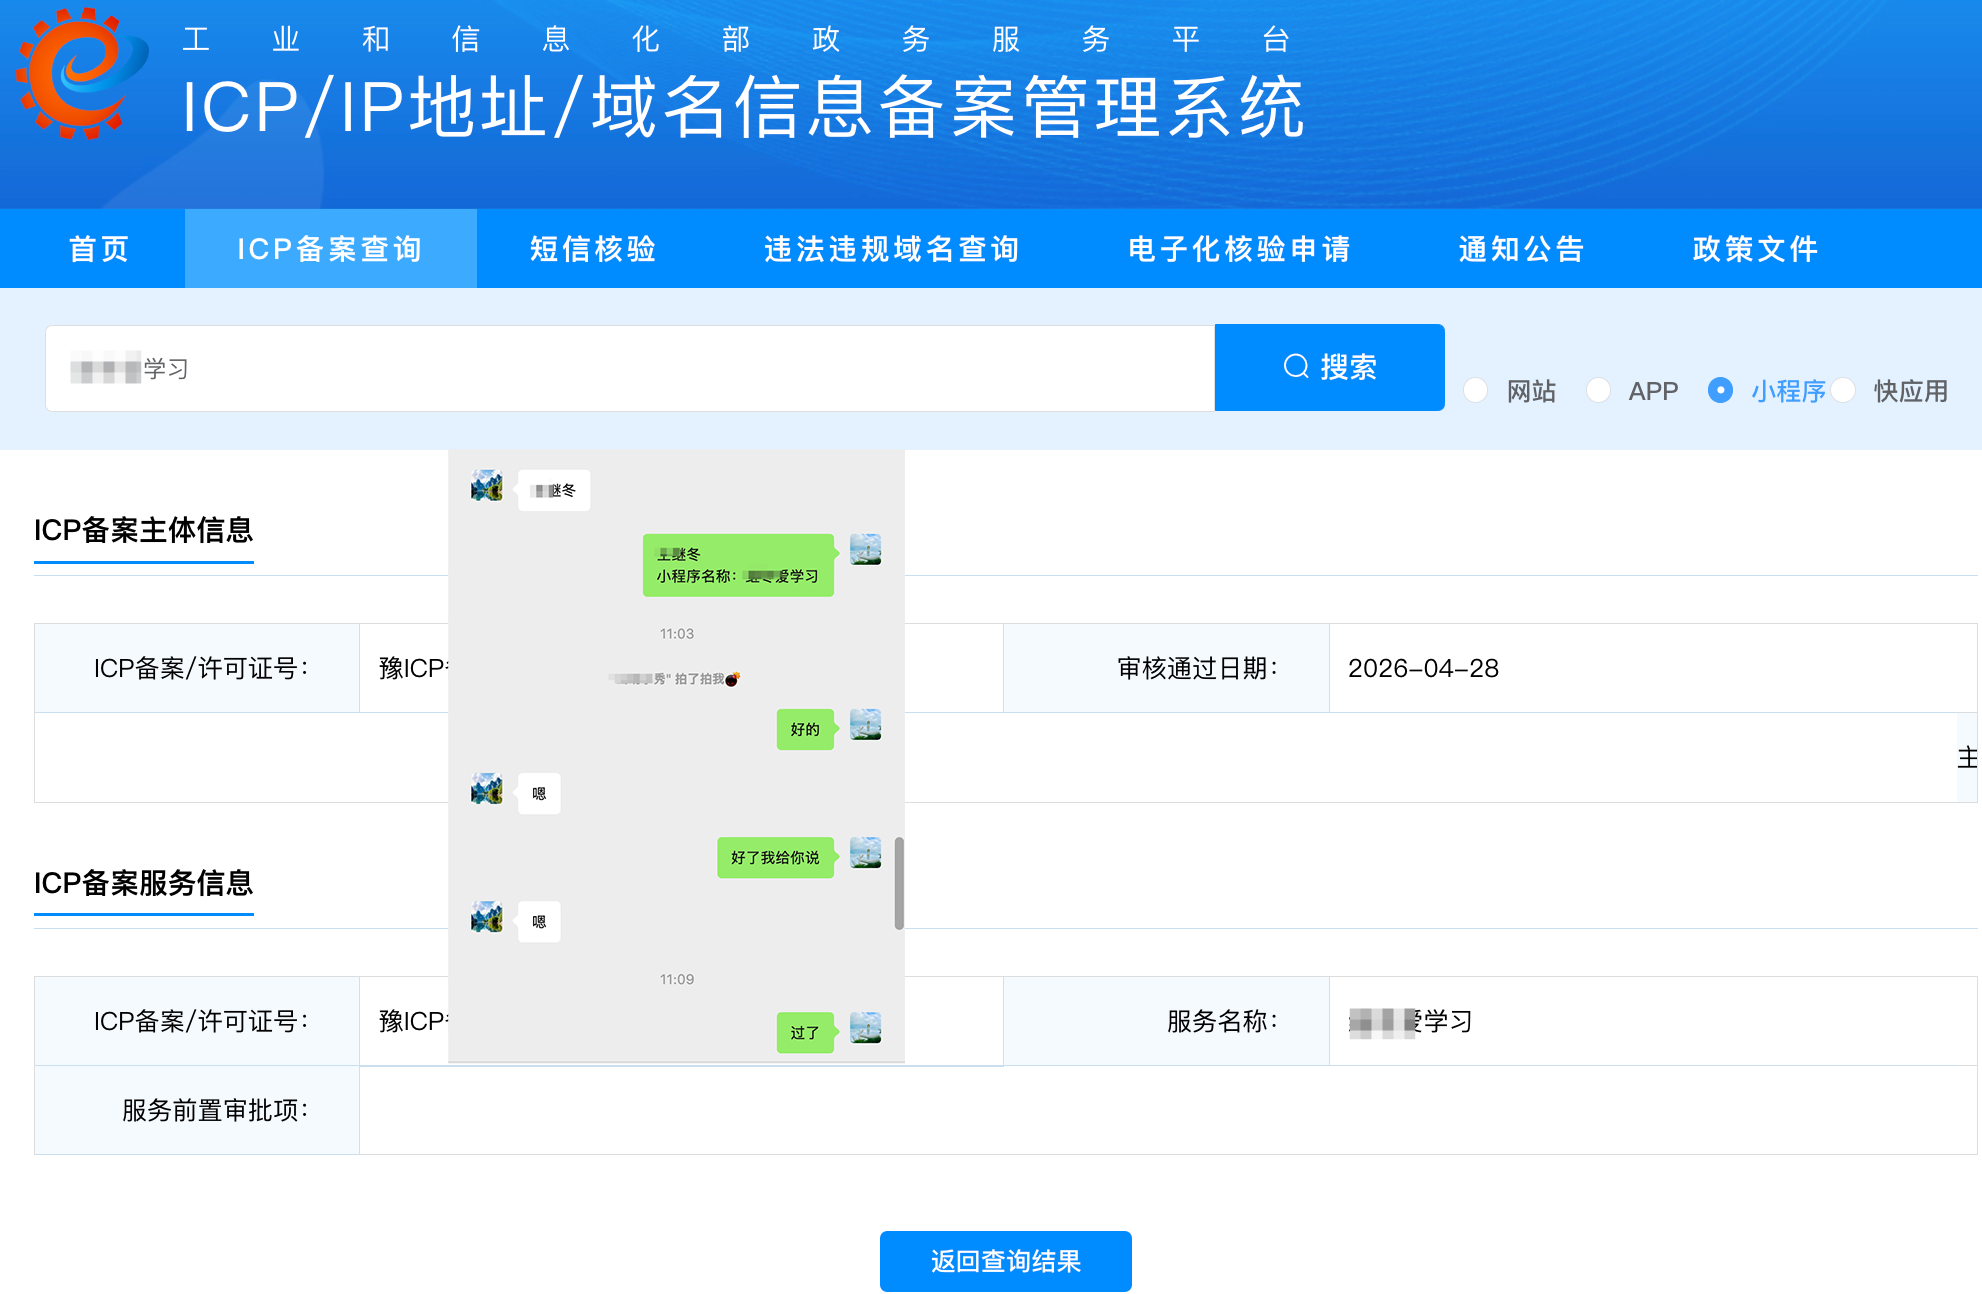Click the 小程序名称 green message bubble
The image size is (1982, 1294).
click(x=738, y=565)
